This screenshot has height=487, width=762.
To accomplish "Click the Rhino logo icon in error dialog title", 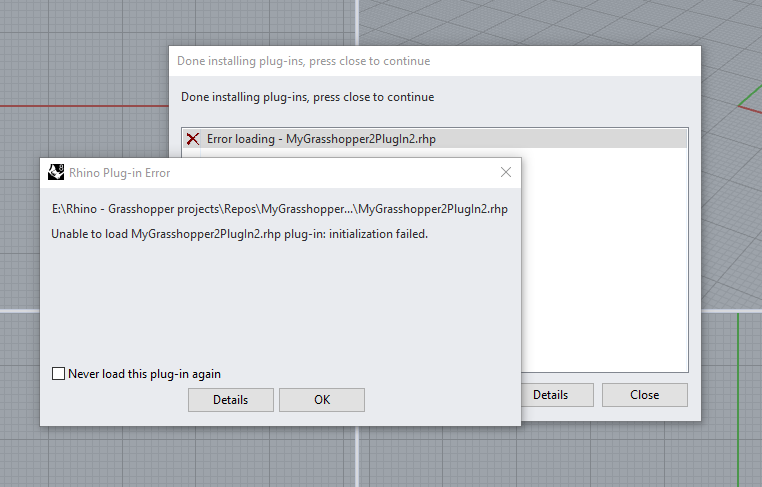I will [x=56, y=172].
